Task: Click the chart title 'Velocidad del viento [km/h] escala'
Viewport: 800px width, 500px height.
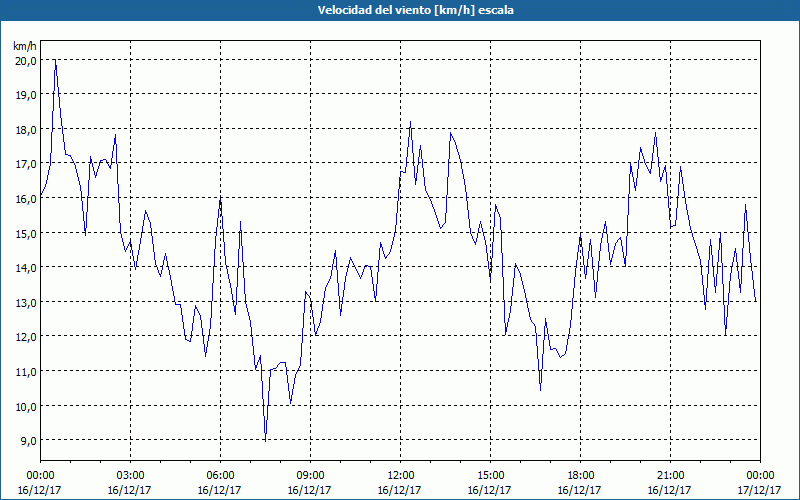Action: pyautogui.click(x=415, y=10)
